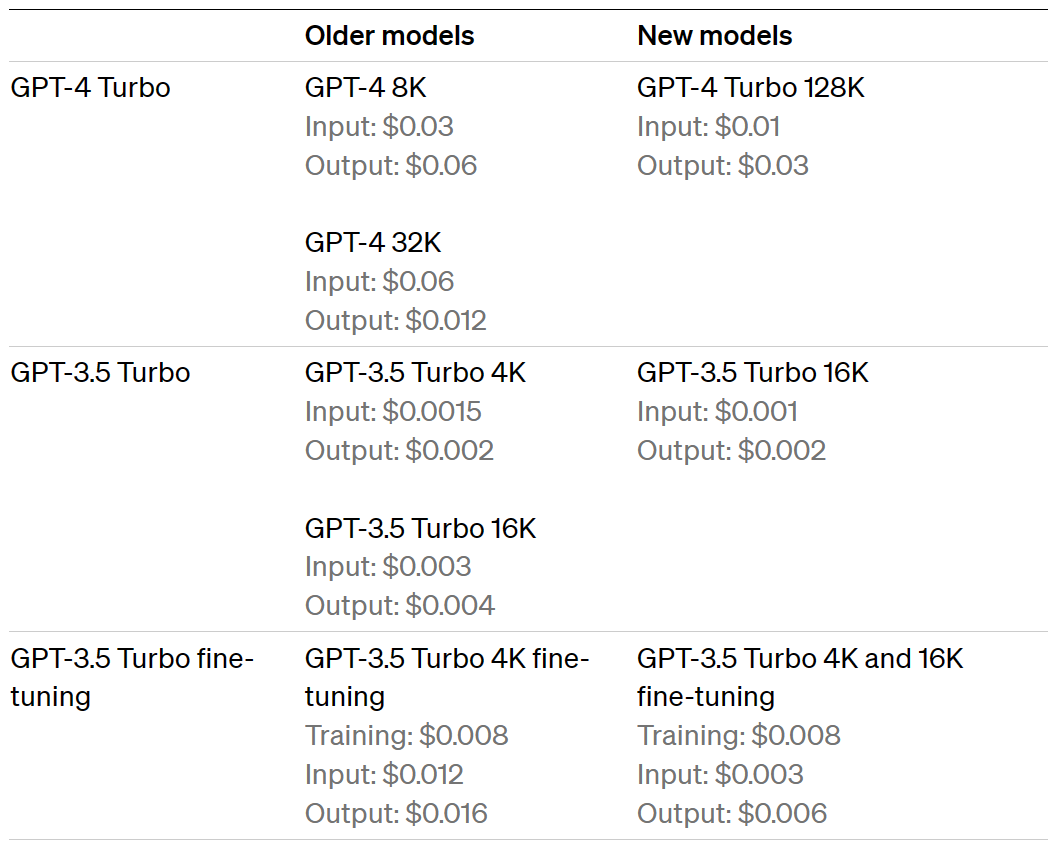The image size is (1057, 849).
Task: Select the "Input: $0.0015" price text
Action: point(393,412)
